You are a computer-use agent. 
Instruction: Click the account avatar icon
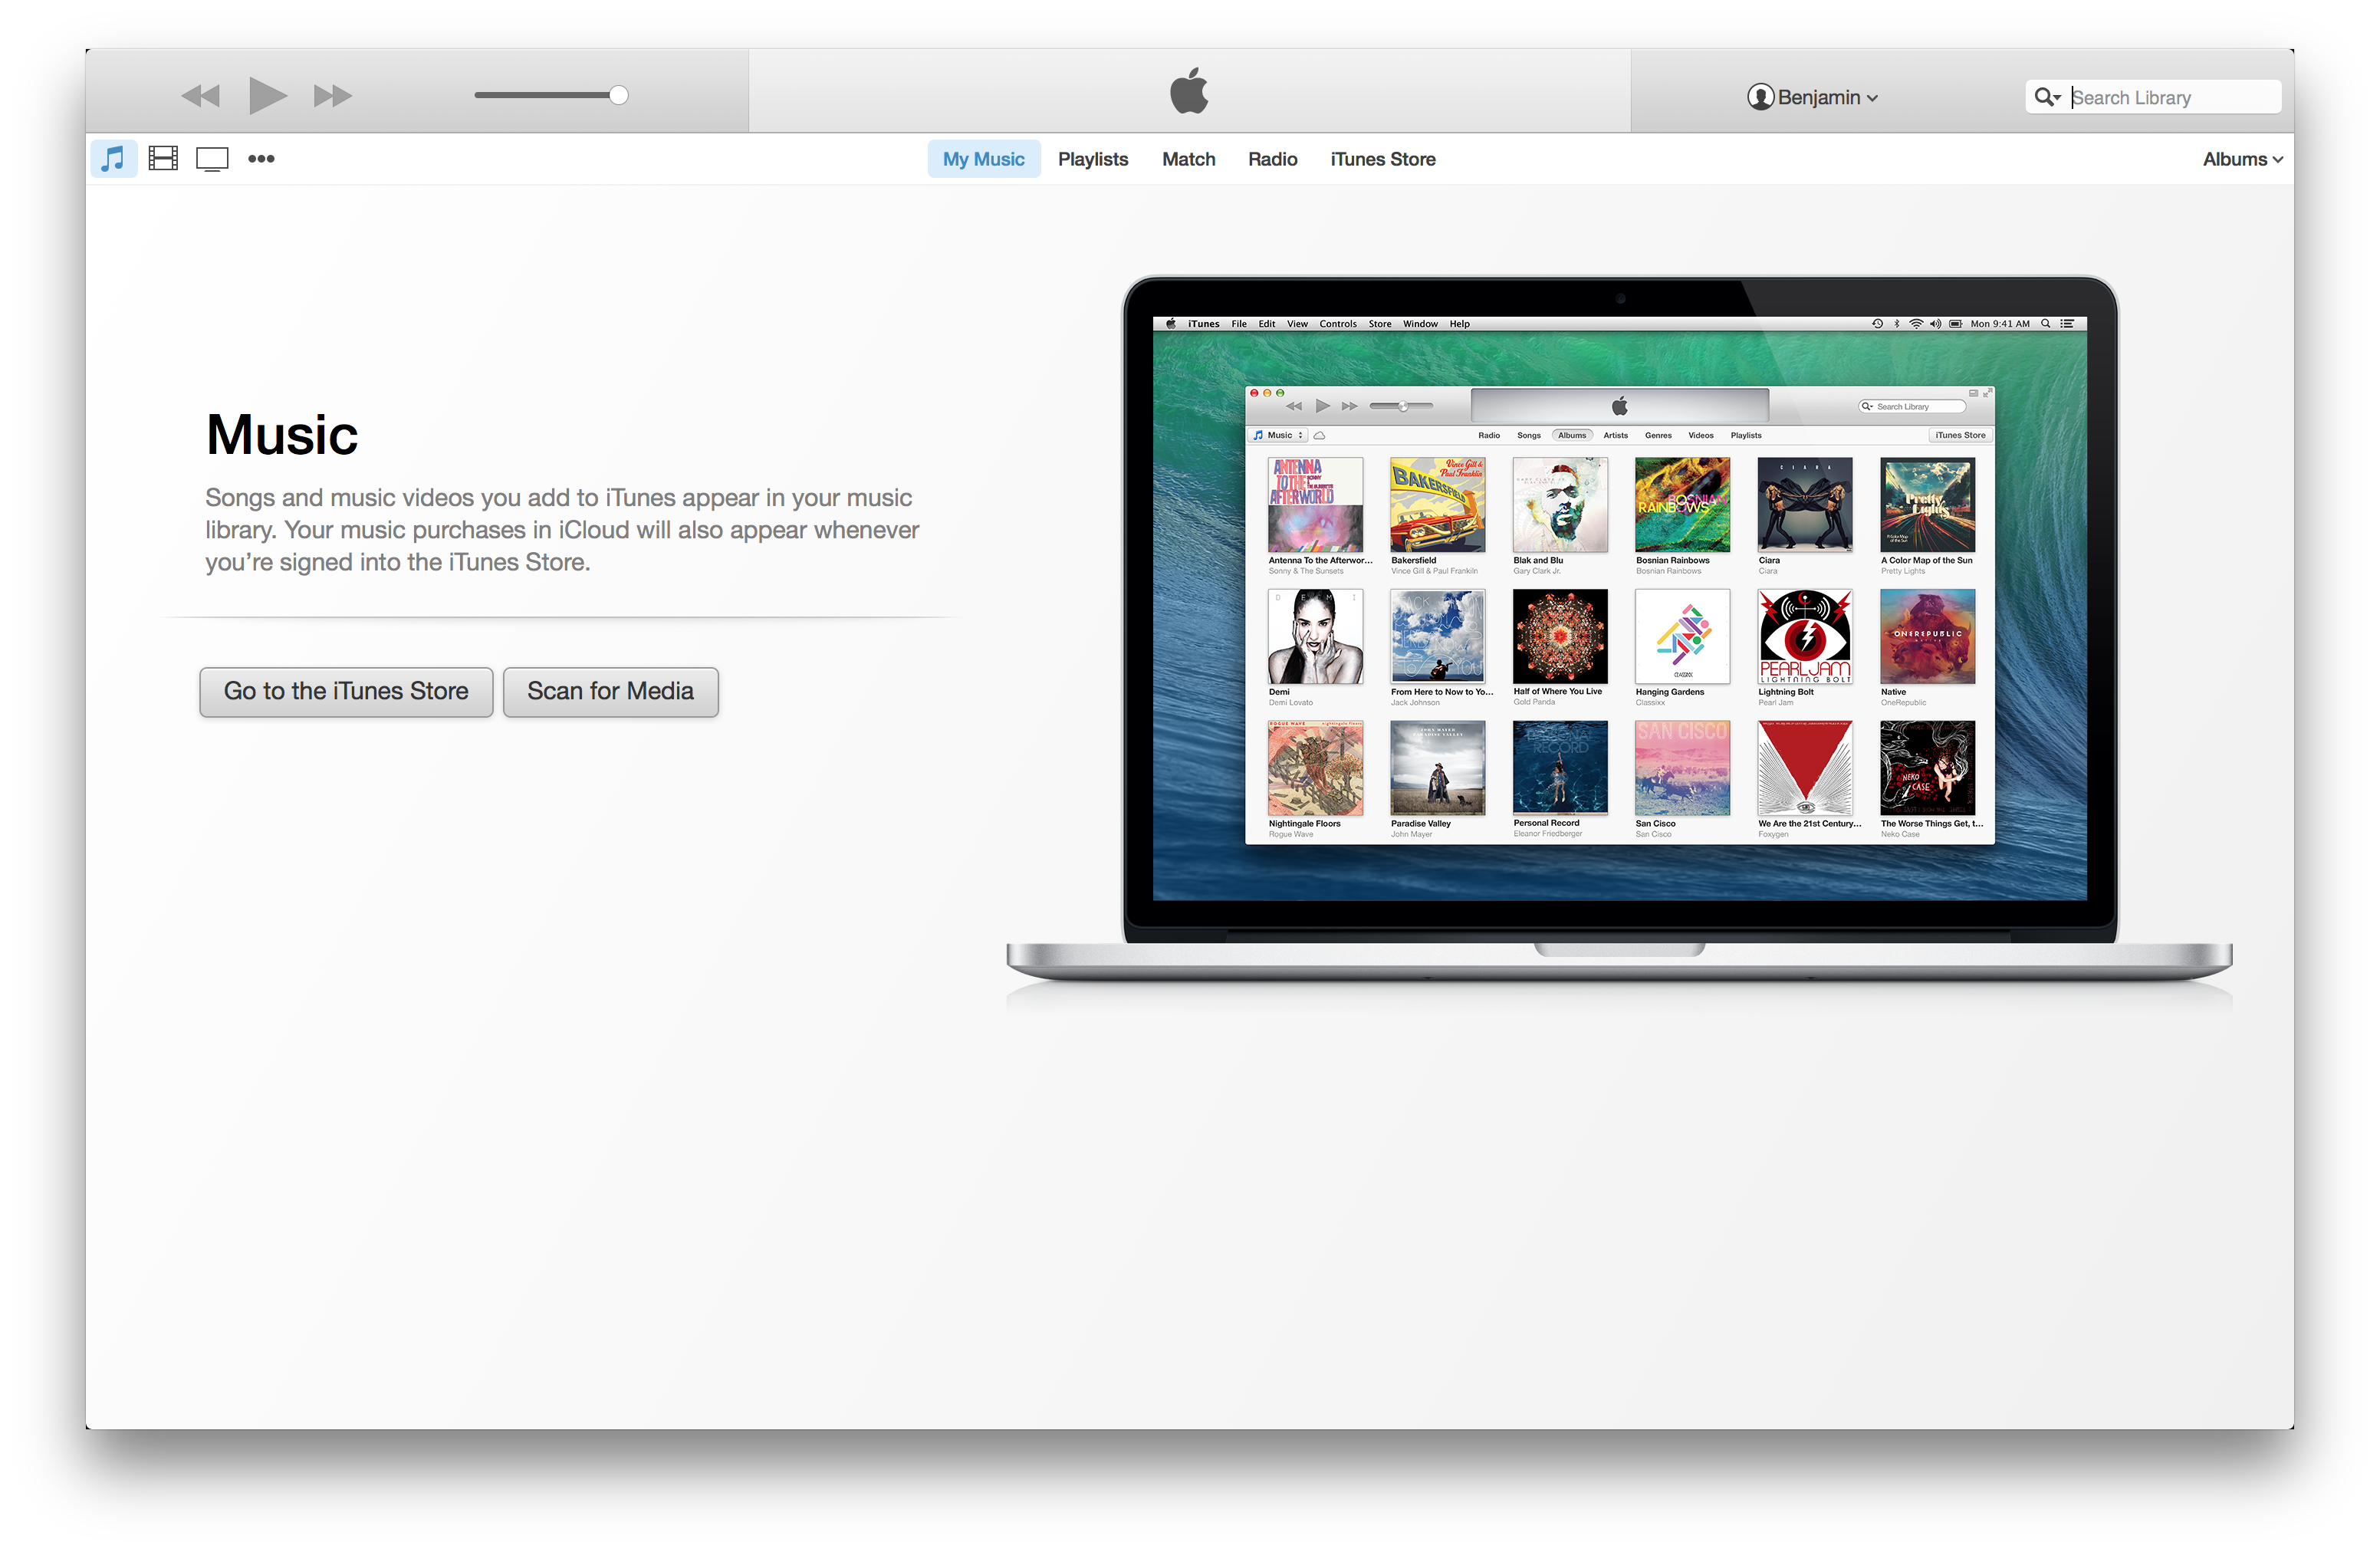tap(1760, 97)
